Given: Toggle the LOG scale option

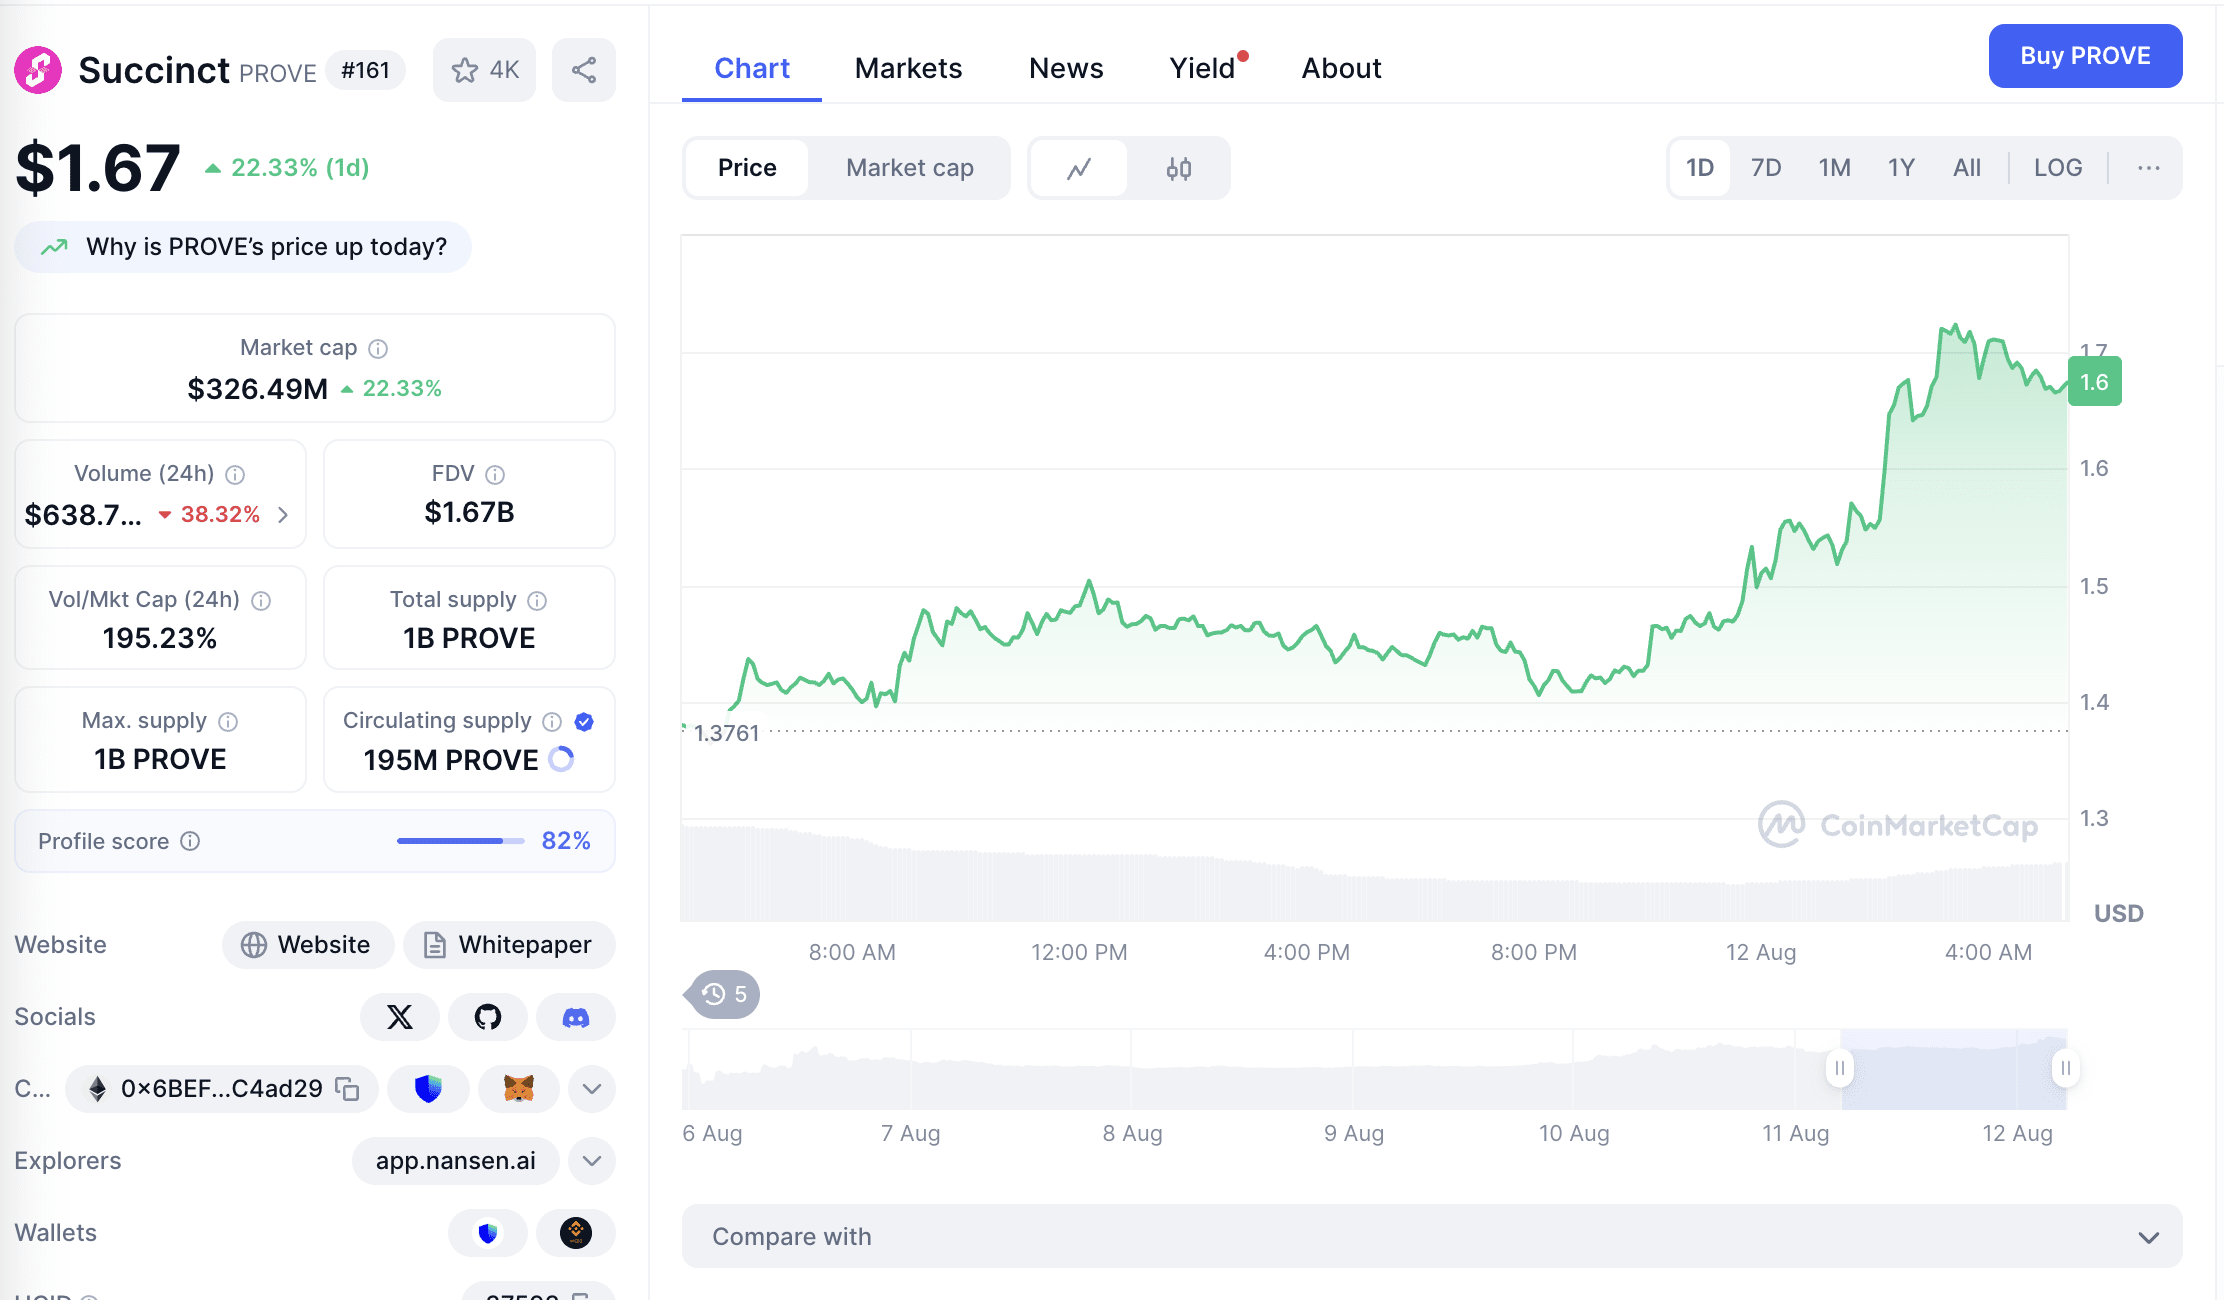Looking at the screenshot, I should [x=2057, y=168].
